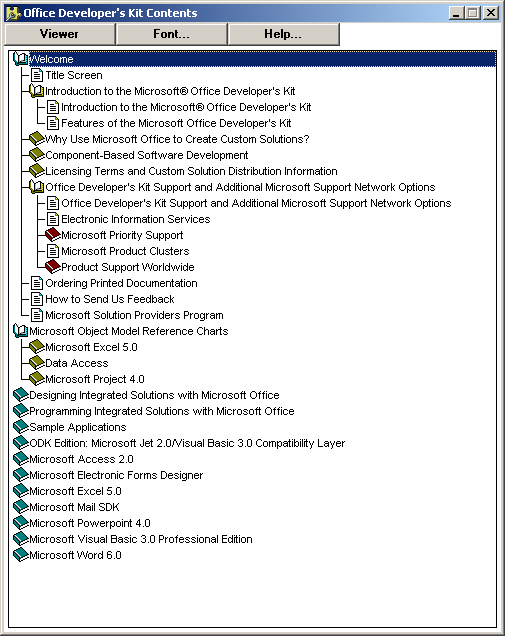Click the teal book icon for Microsoft Word 6.0

click(21, 554)
